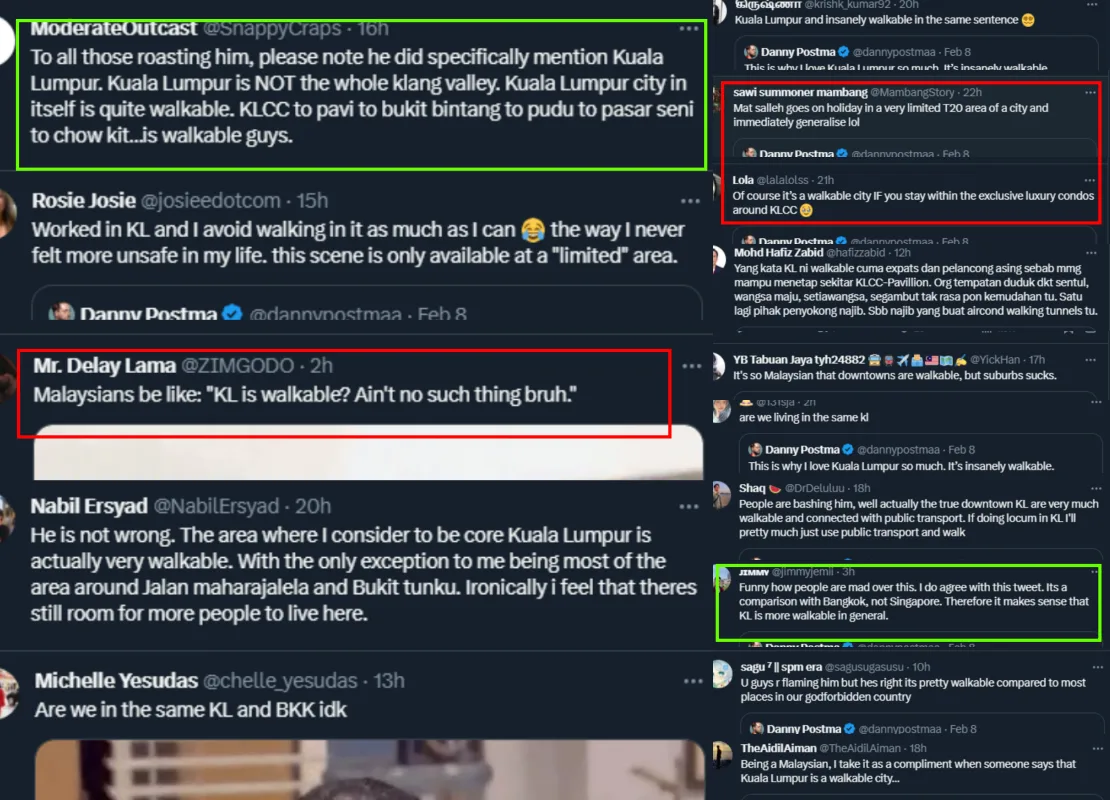The width and height of the screenshot is (1110, 800).
Task: Click Danny Postma's verified badge under Rosie Josie's tweet
Action: coord(232,313)
